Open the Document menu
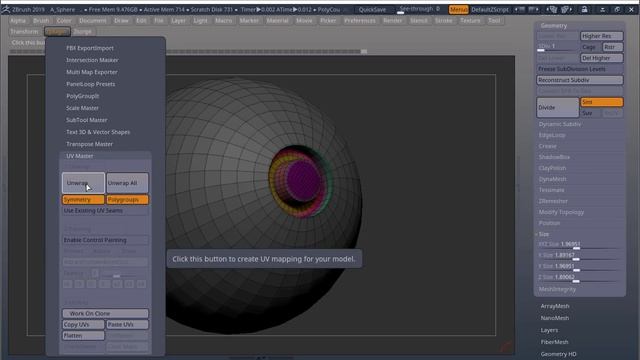This screenshot has height=360, width=640. (93, 20)
